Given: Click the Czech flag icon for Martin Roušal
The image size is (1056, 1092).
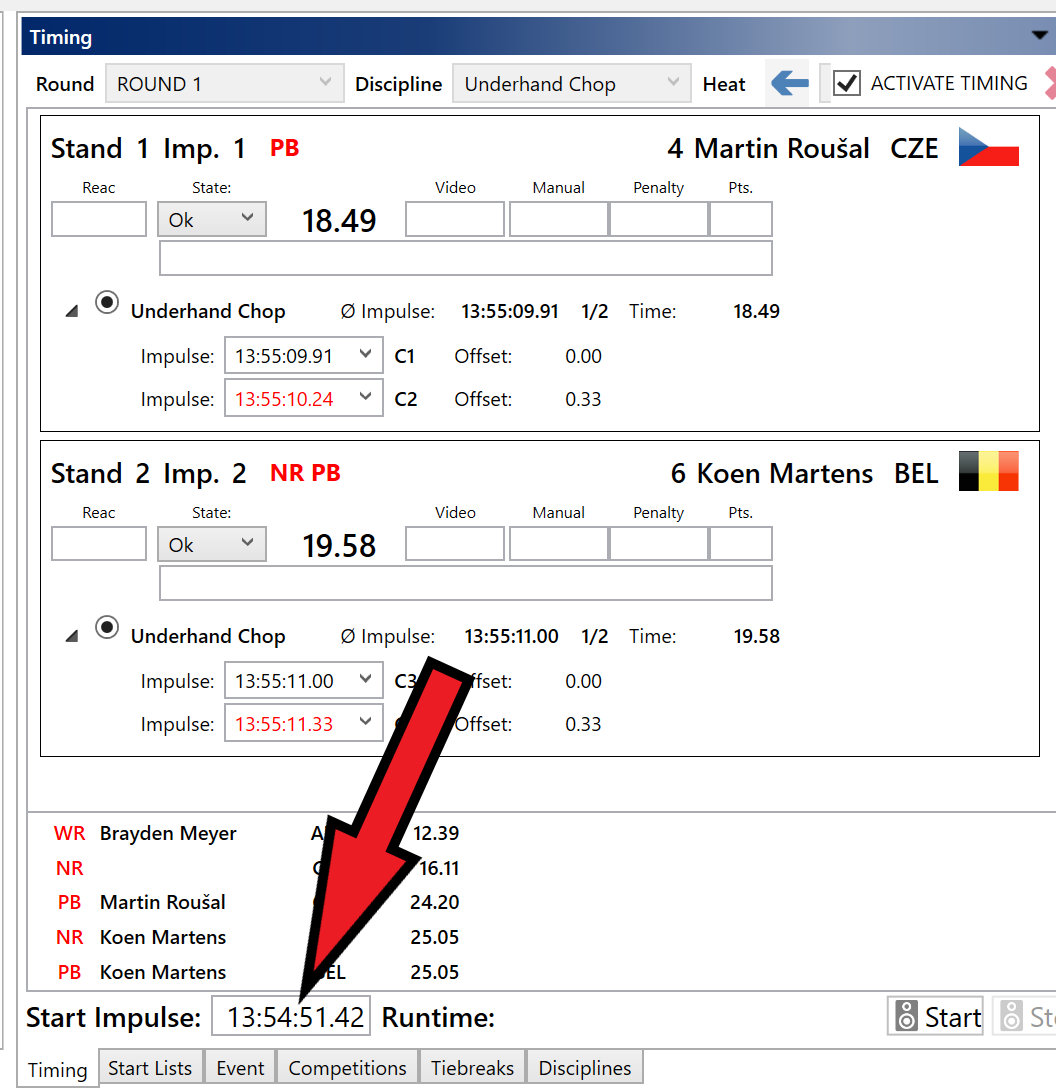Looking at the screenshot, I should click(988, 147).
